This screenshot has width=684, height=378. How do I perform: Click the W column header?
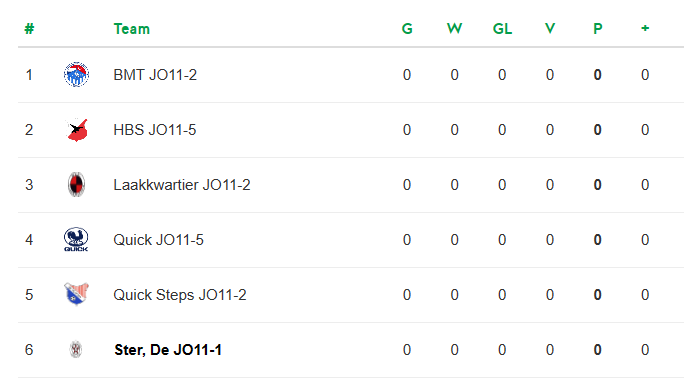click(455, 29)
